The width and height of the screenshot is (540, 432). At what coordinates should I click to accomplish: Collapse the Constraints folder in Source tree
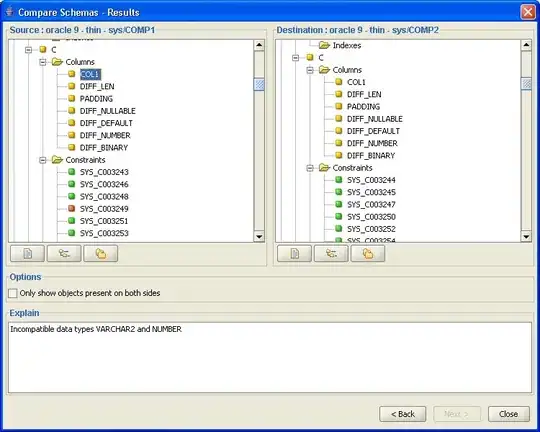43,160
